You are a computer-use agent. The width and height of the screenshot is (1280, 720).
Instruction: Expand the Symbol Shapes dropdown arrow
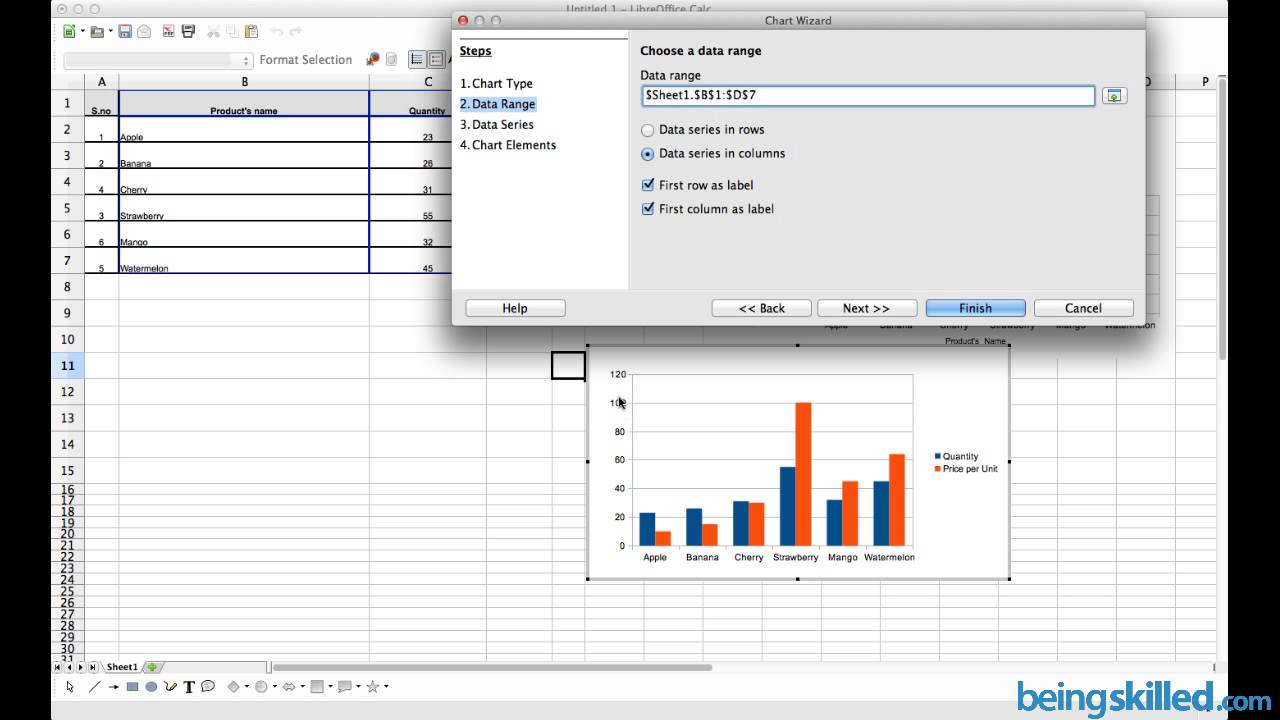[x=275, y=686]
